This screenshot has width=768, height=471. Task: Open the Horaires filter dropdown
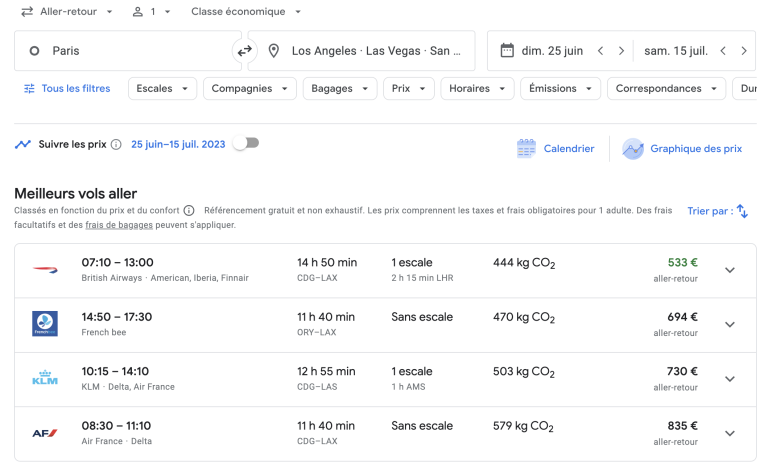click(x=478, y=89)
